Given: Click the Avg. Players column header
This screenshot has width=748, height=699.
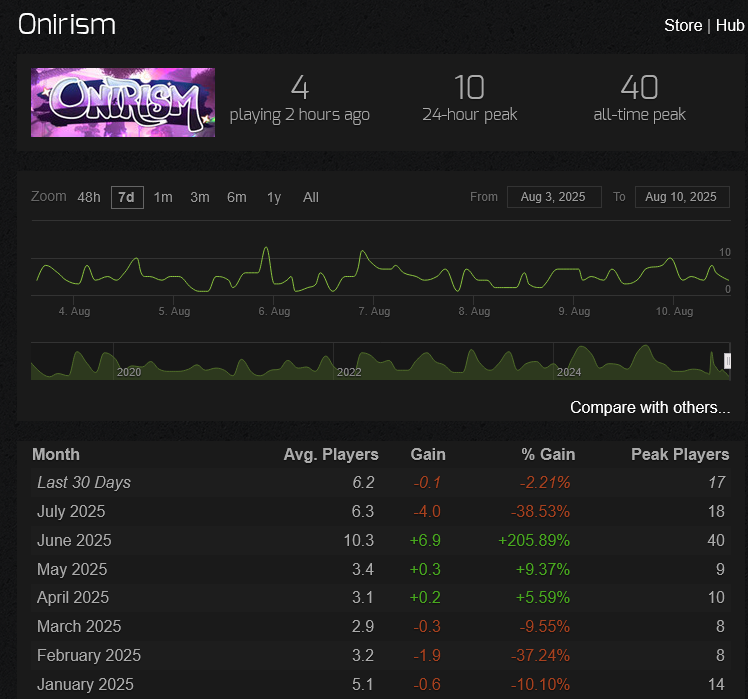Looking at the screenshot, I should pos(331,454).
